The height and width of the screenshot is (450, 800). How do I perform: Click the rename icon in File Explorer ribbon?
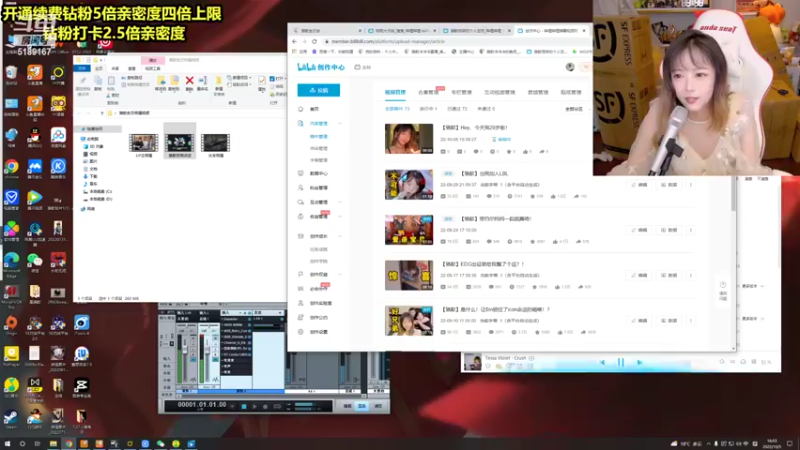click(203, 81)
